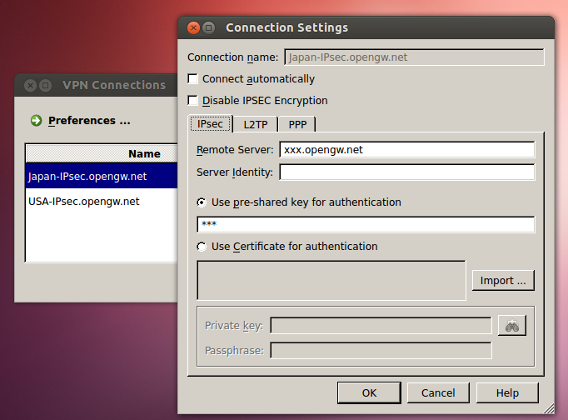The height and width of the screenshot is (420, 568).
Task: Switch to the L2TP tab
Action: pyautogui.click(x=255, y=125)
